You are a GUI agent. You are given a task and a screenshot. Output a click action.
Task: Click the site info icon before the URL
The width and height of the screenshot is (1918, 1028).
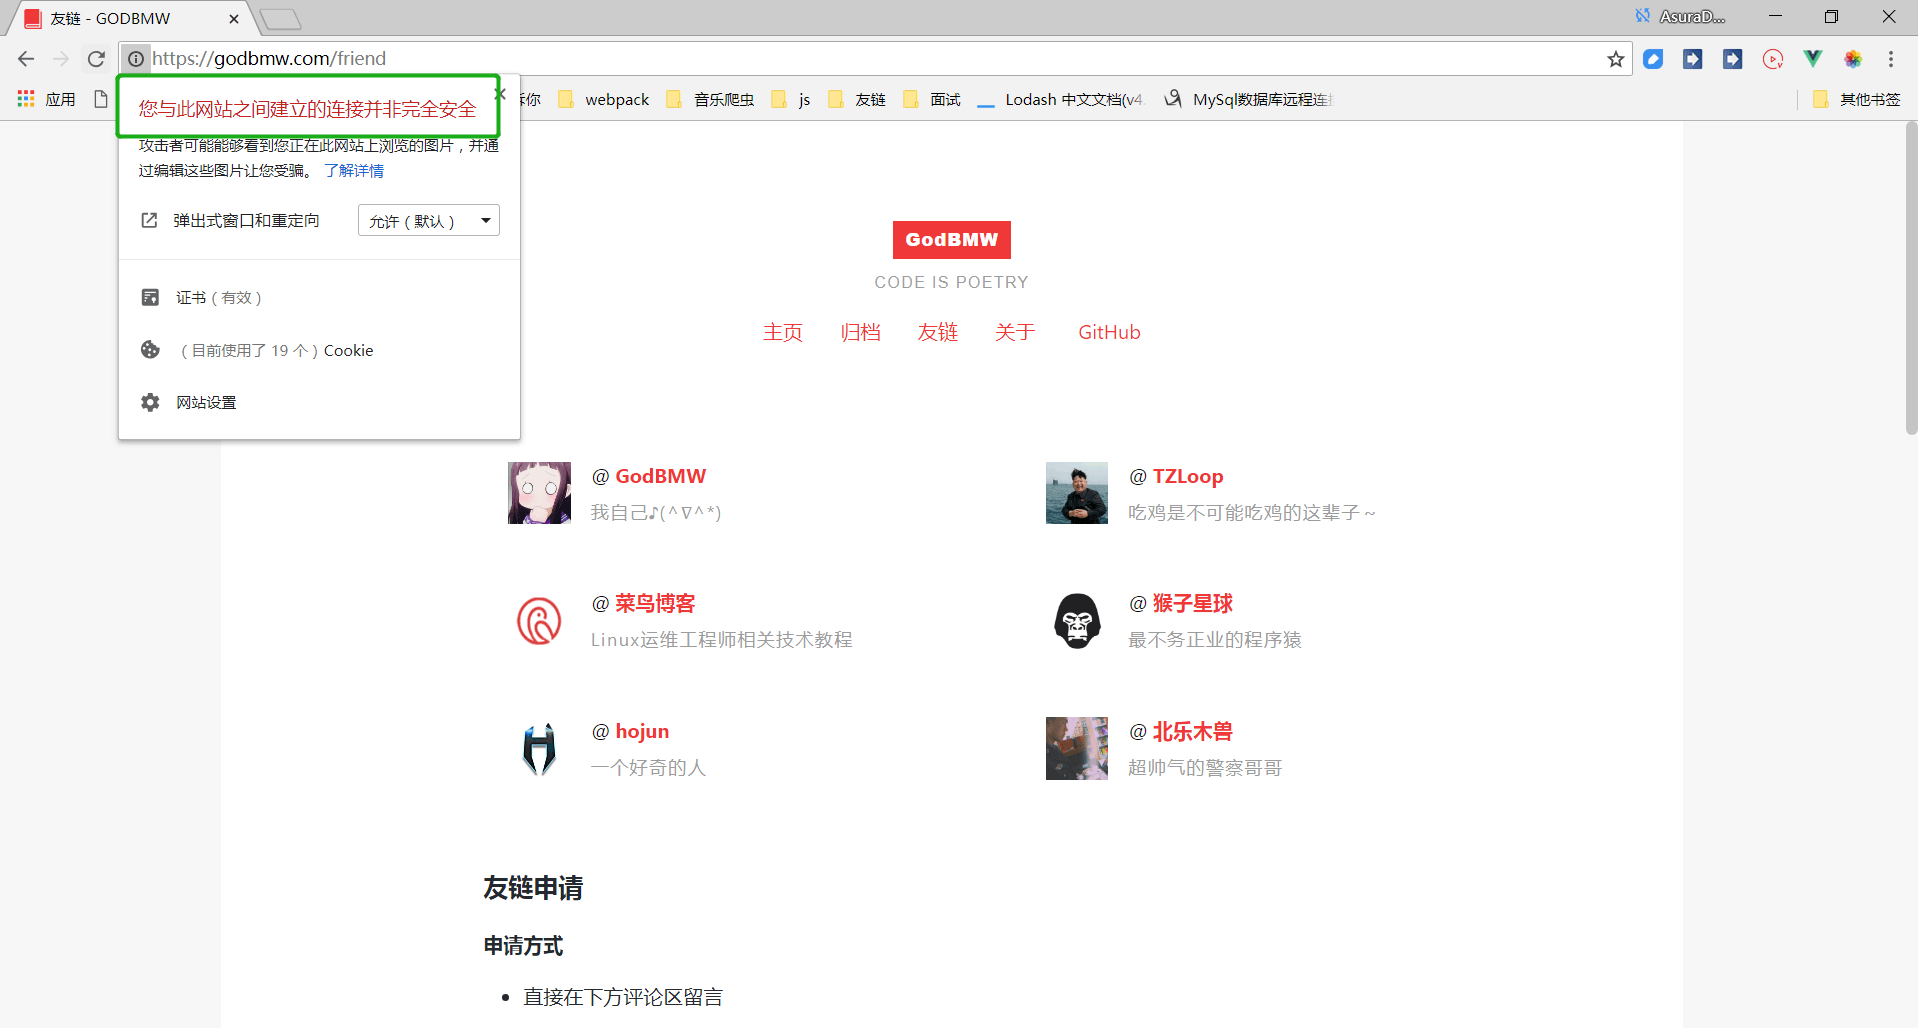tap(136, 59)
